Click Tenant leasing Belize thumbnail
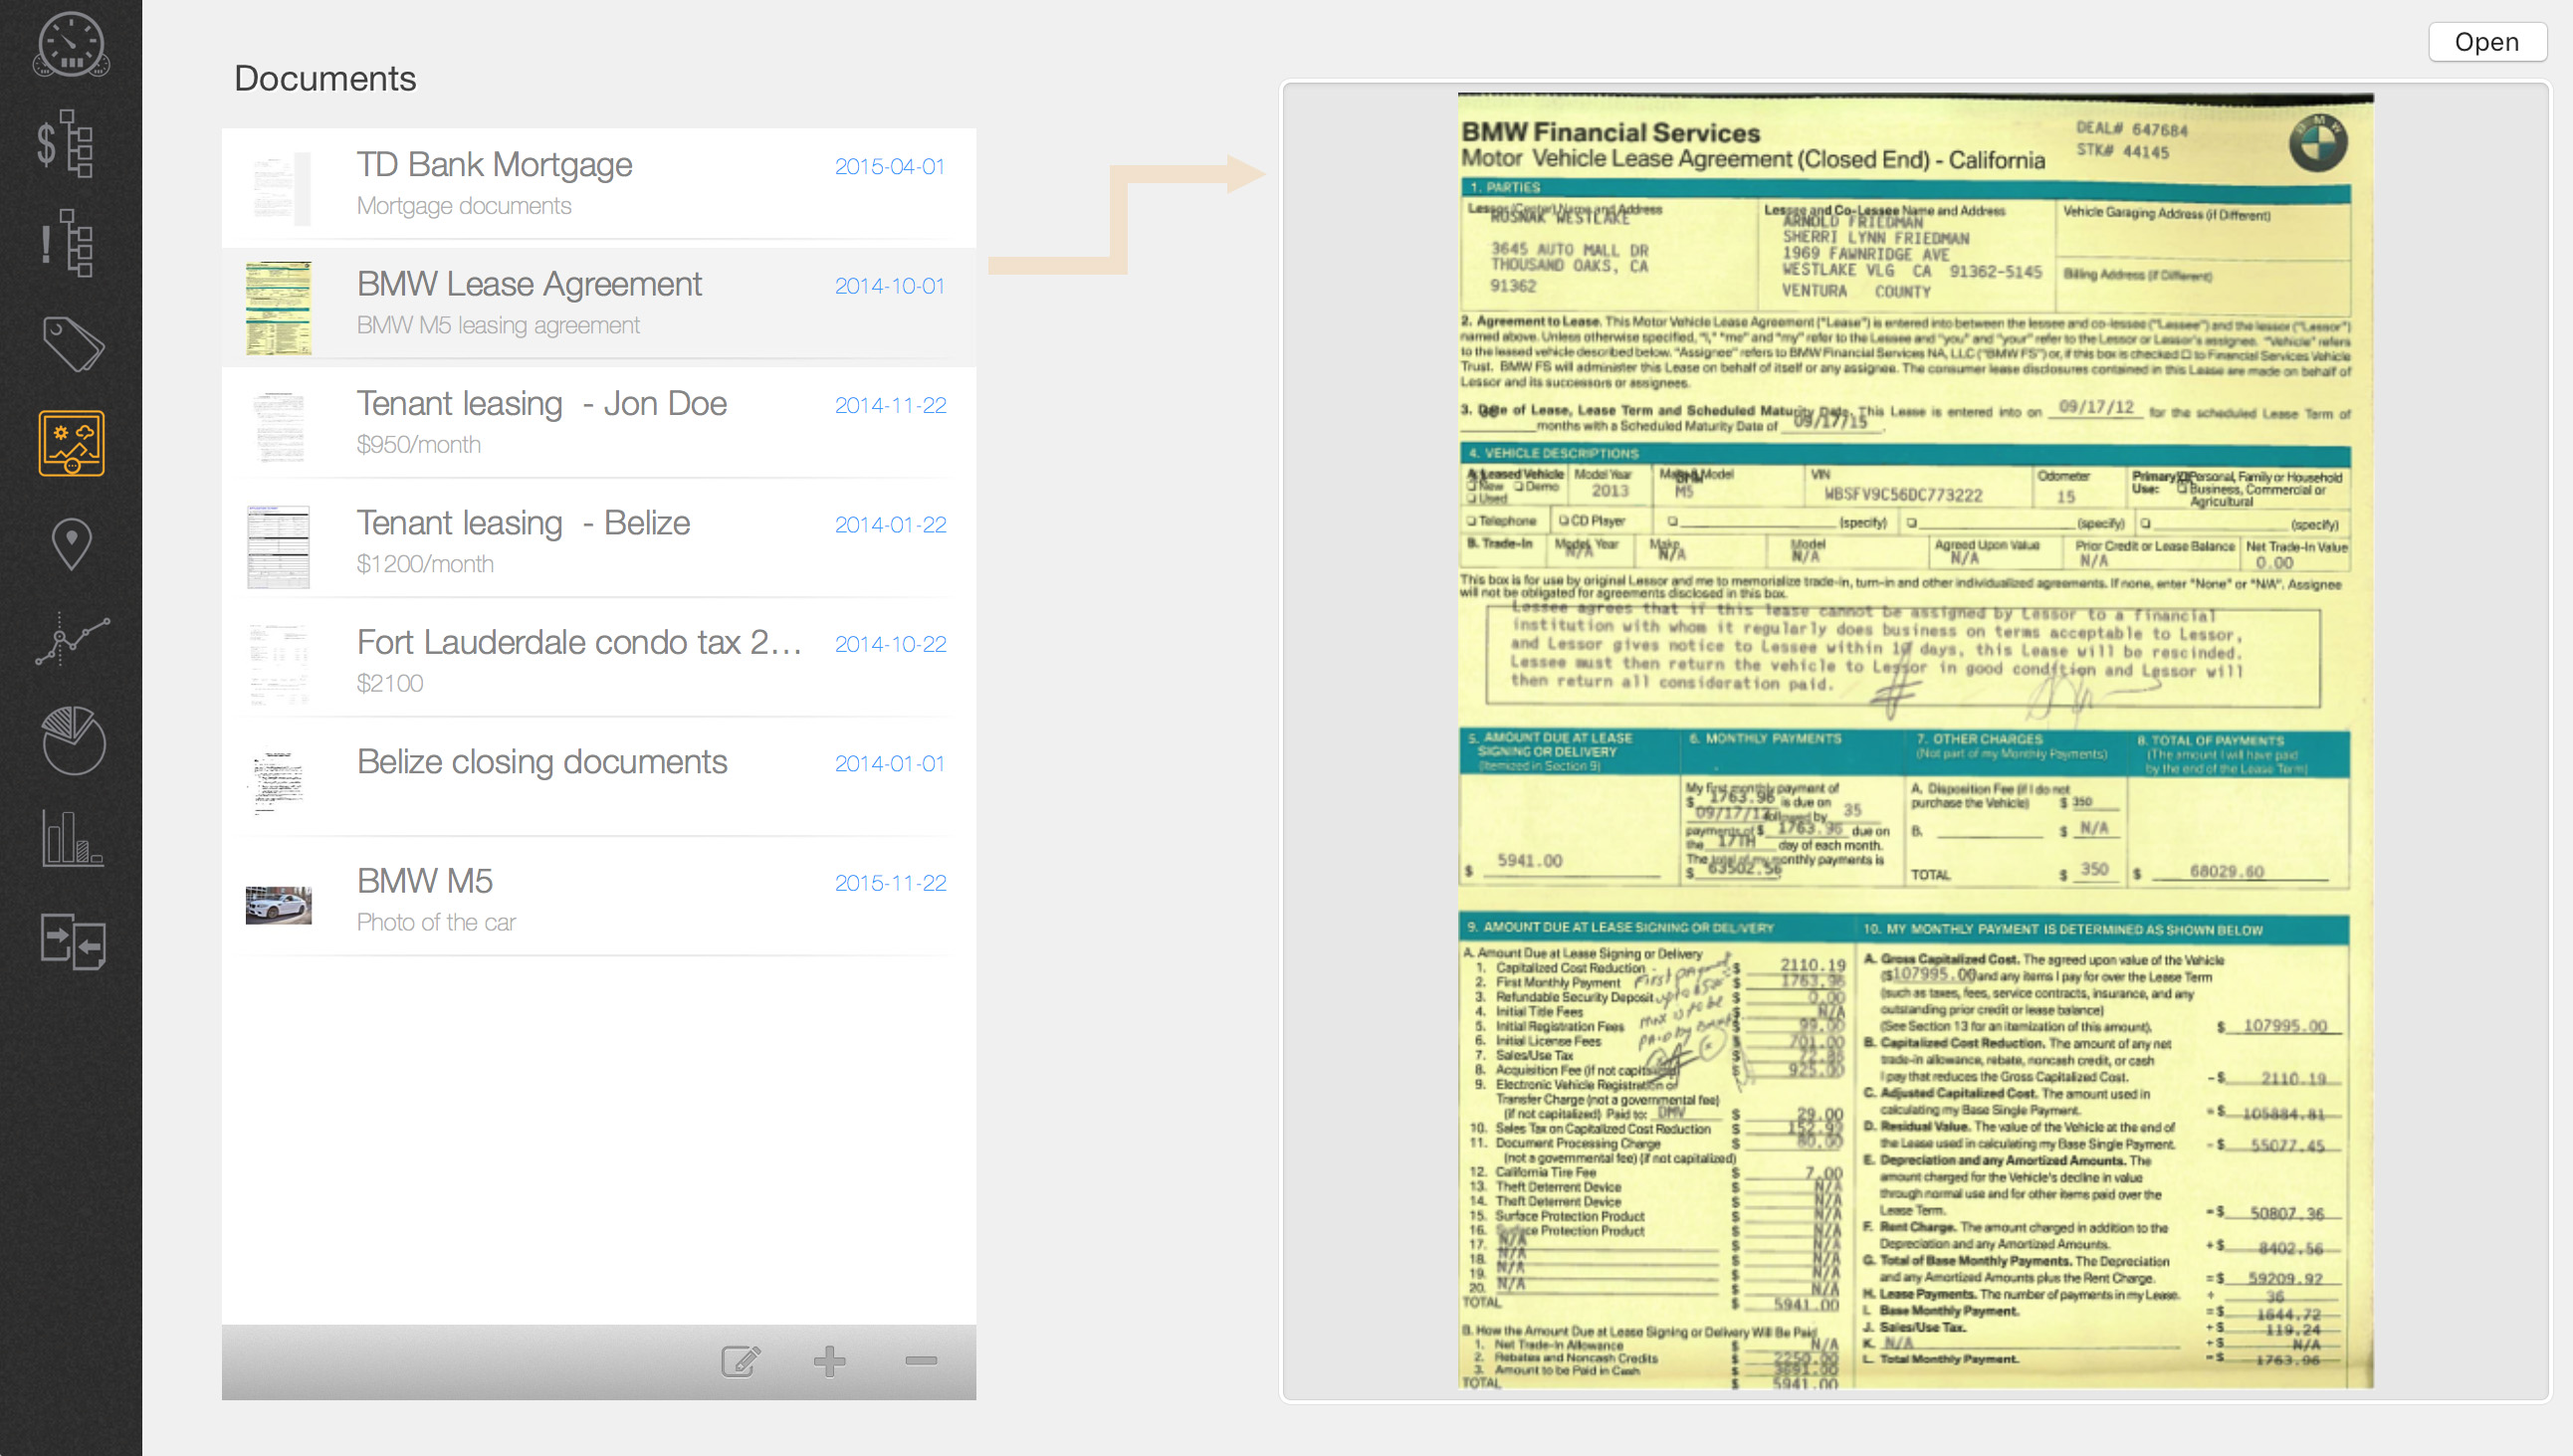Image resolution: width=2573 pixels, height=1456 pixels. pos(278,546)
